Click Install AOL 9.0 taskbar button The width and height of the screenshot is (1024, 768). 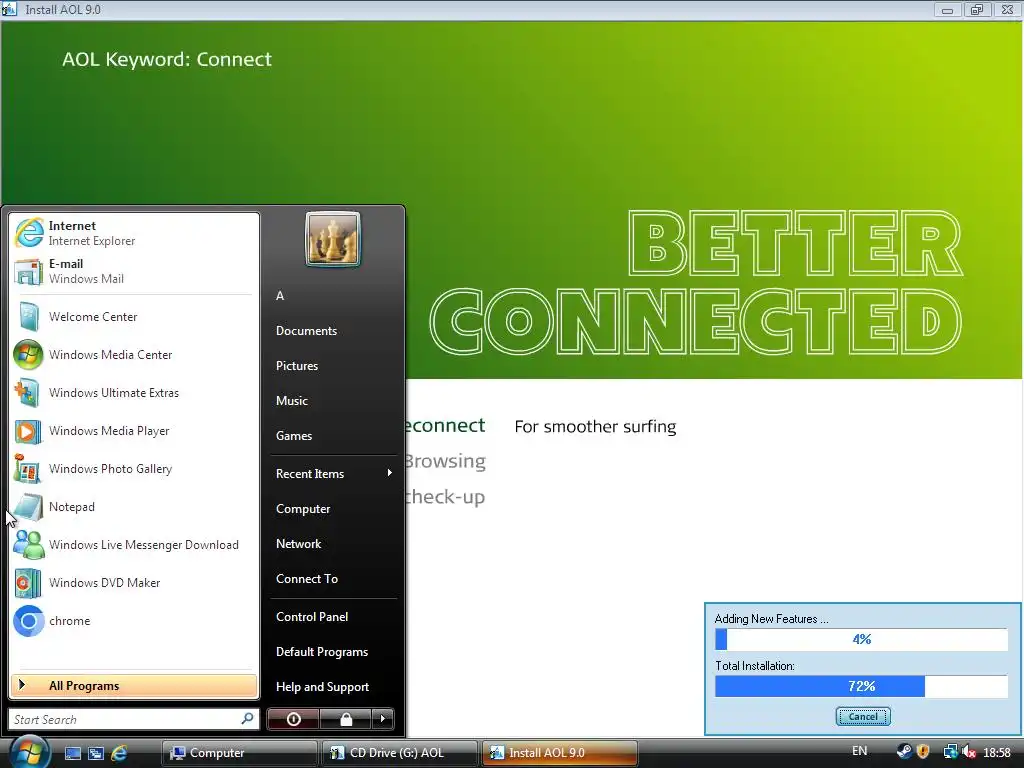(559, 753)
